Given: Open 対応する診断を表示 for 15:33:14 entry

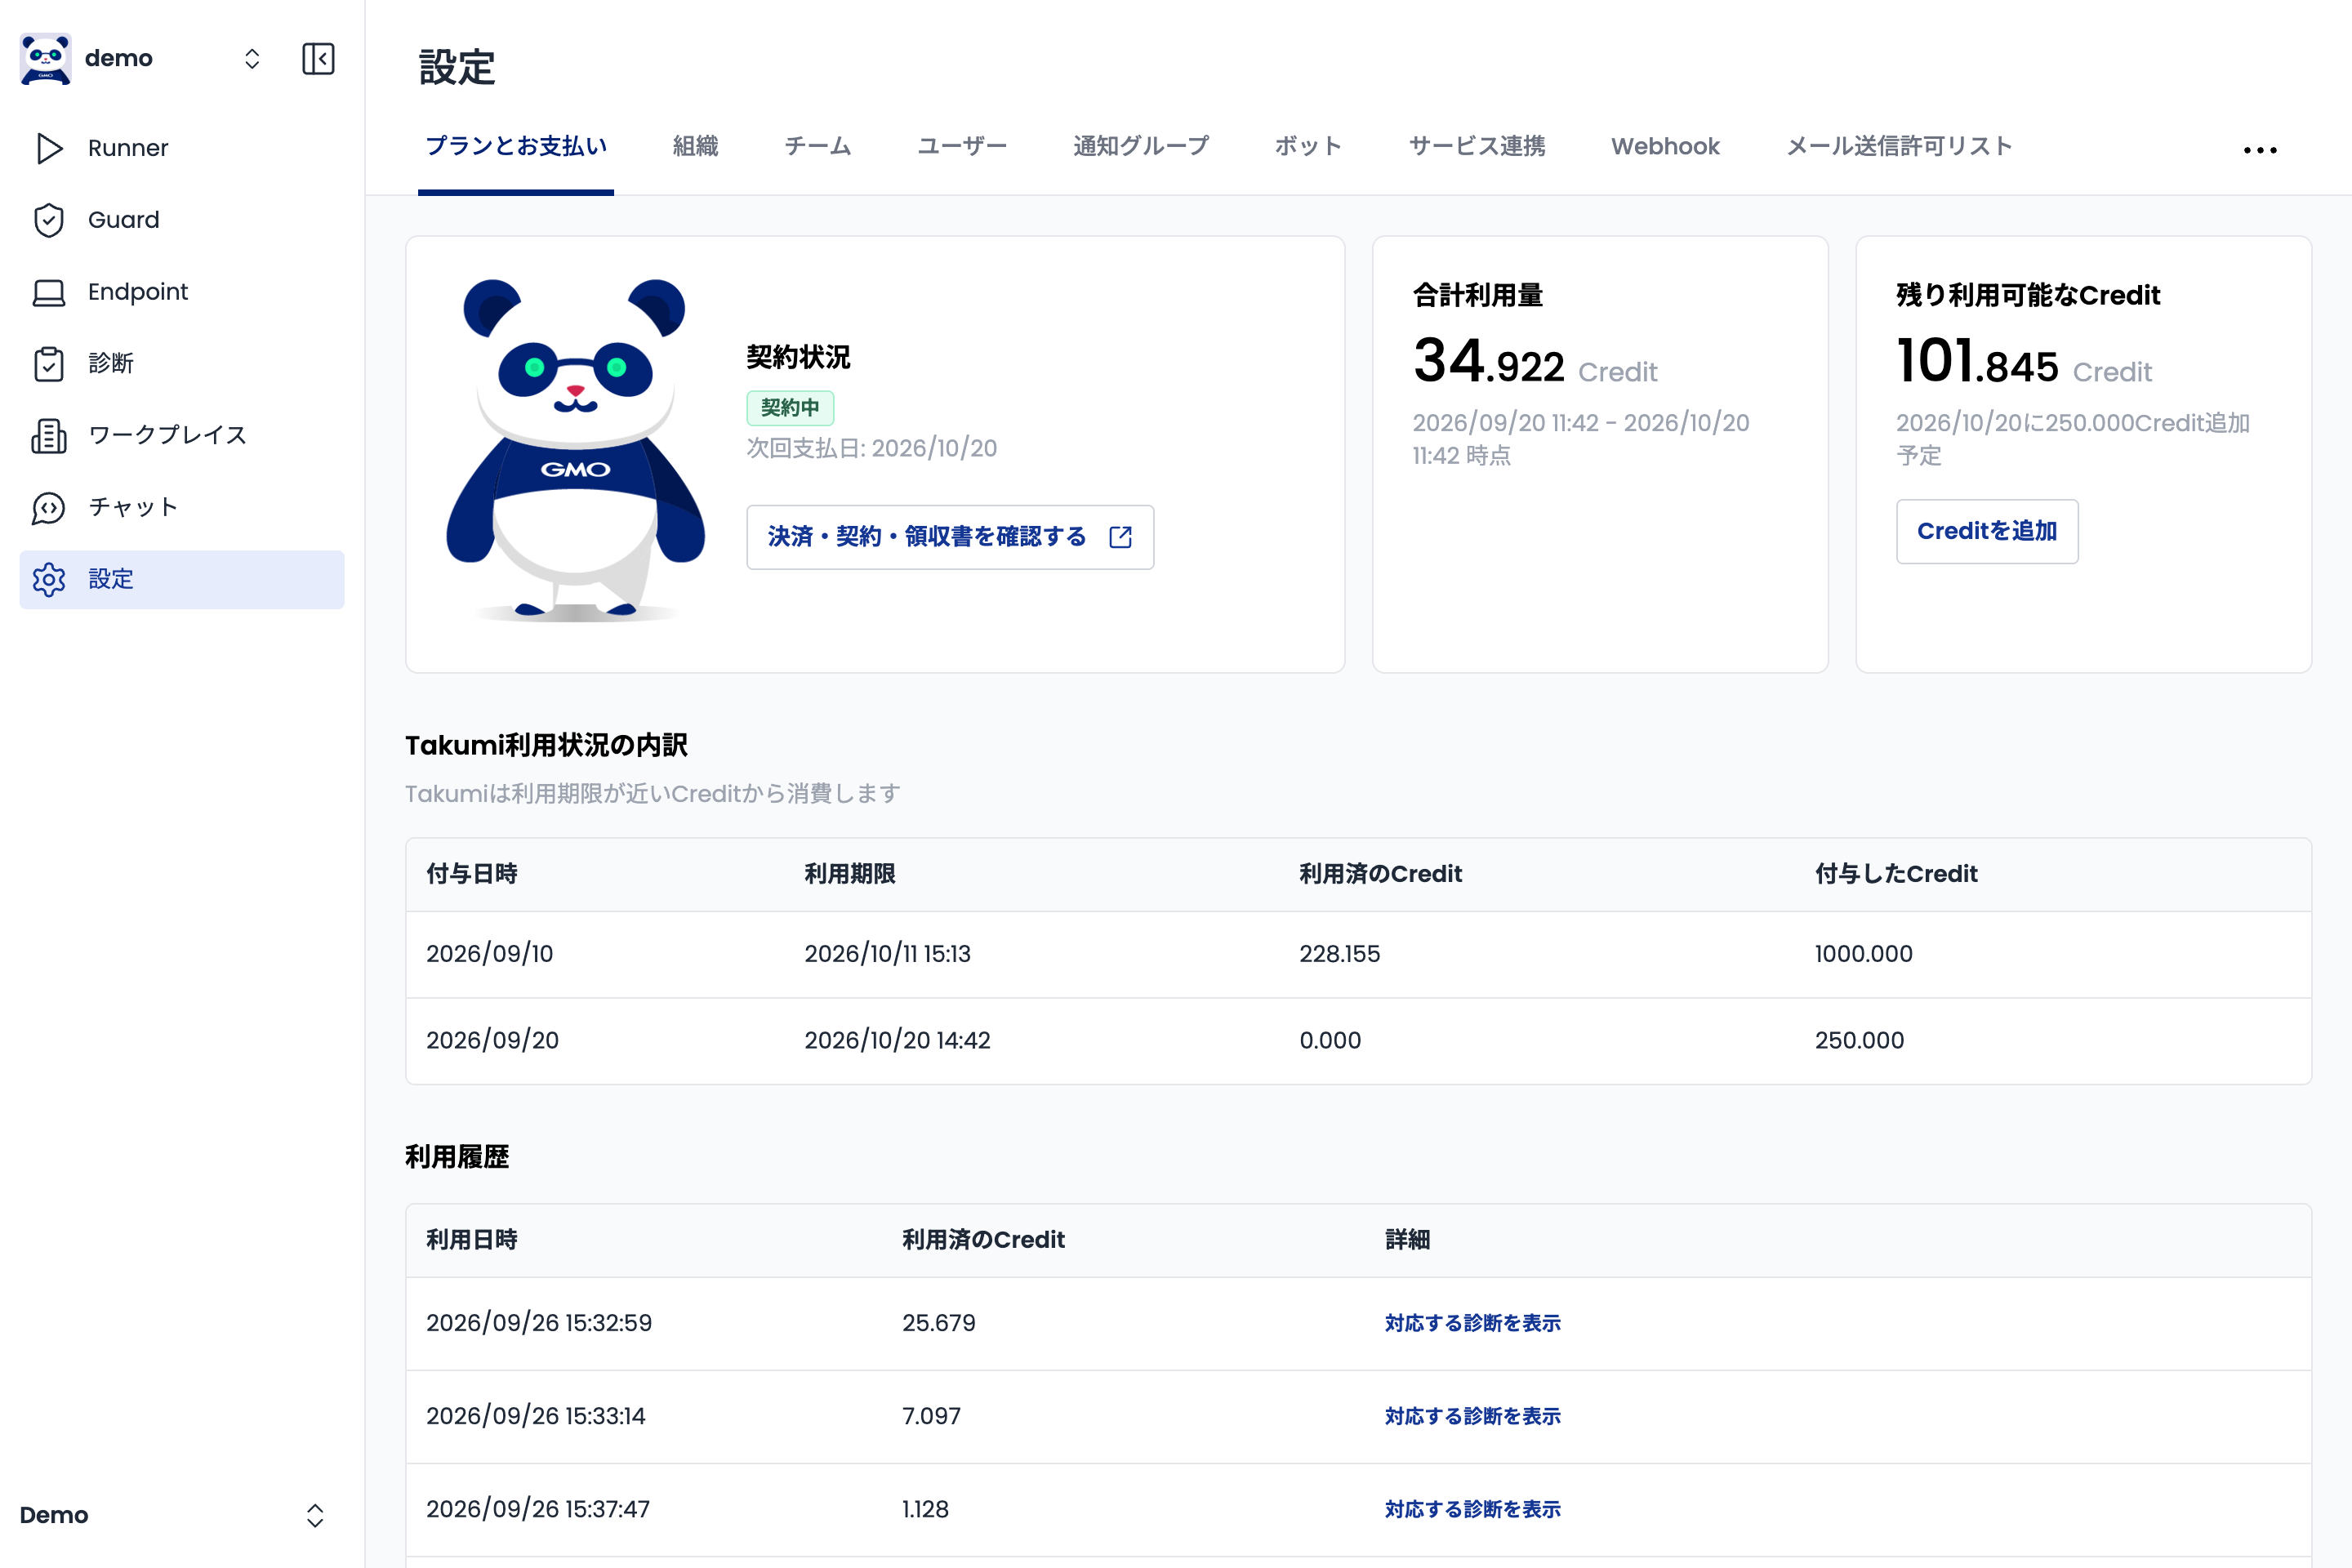Looking at the screenshot, I should 1472,1416.
